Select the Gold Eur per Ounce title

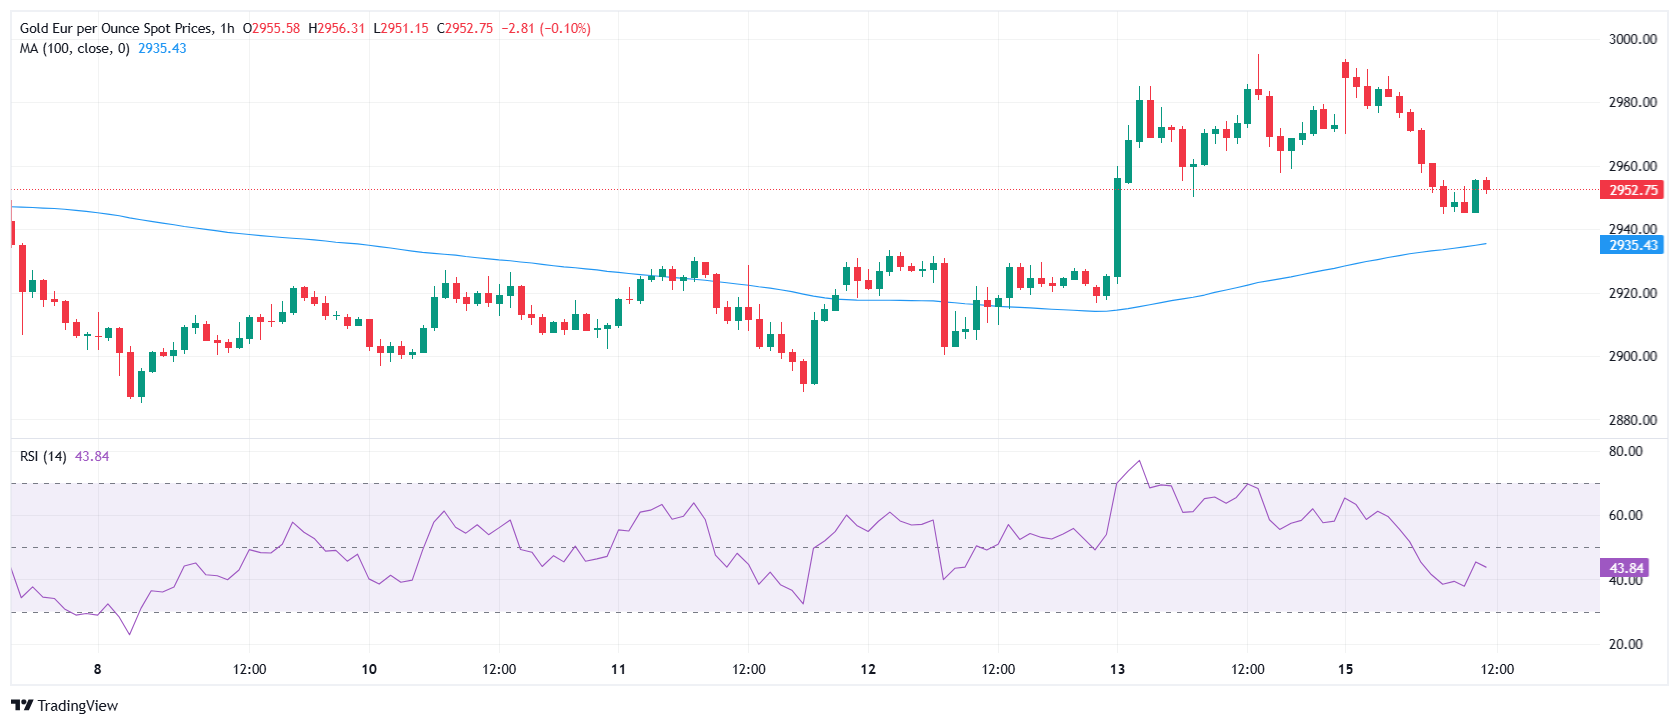coord(116,28)
